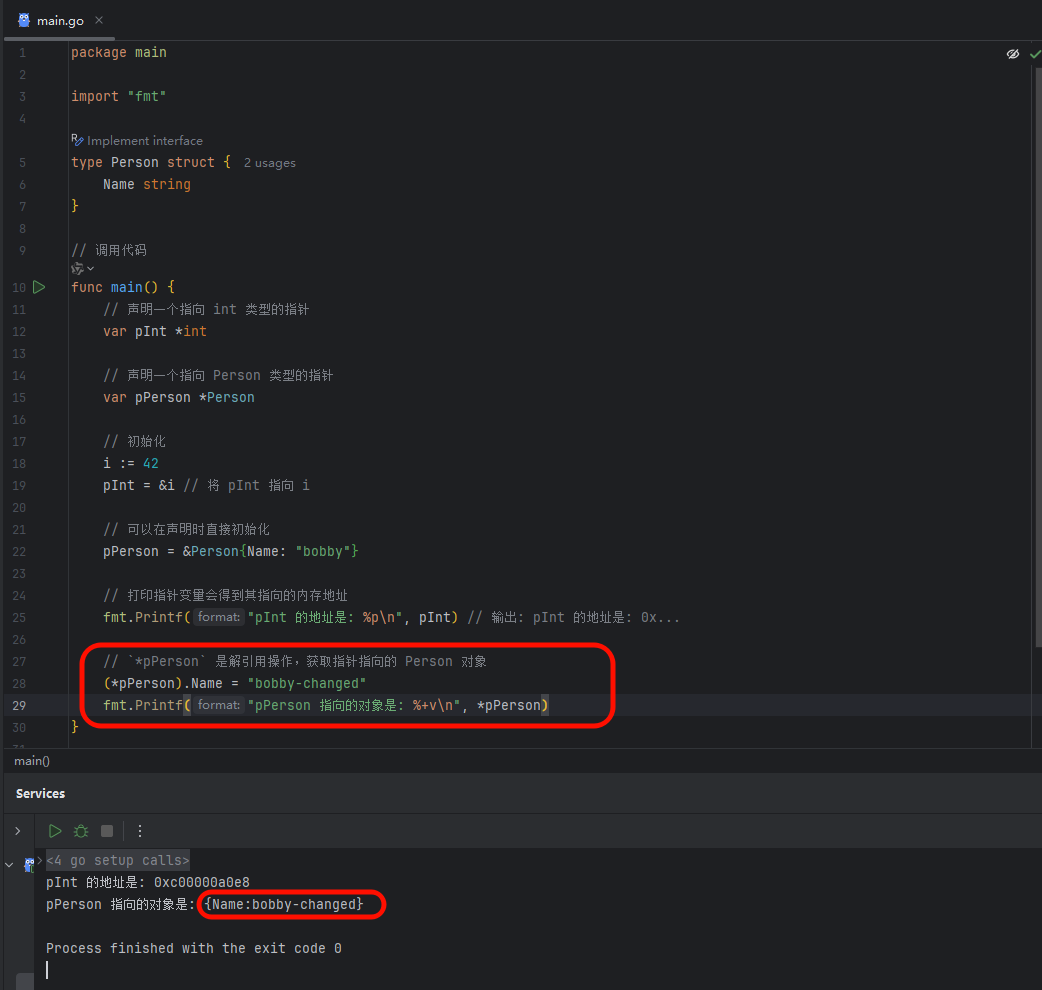This screenshot has height=990, width=1042.
Task: Click the Implement interface code lens
Action: 137,141
